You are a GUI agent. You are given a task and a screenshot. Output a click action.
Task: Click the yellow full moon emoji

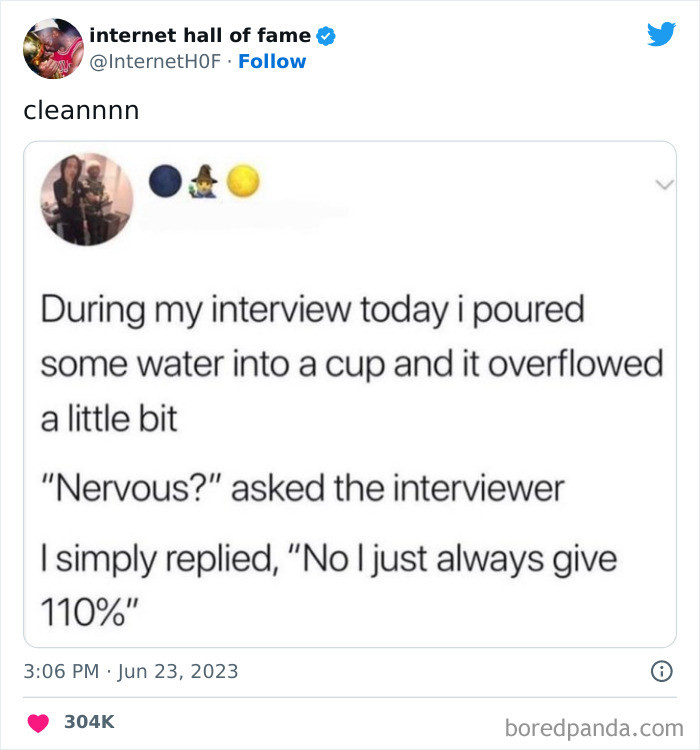click(242, 181)
